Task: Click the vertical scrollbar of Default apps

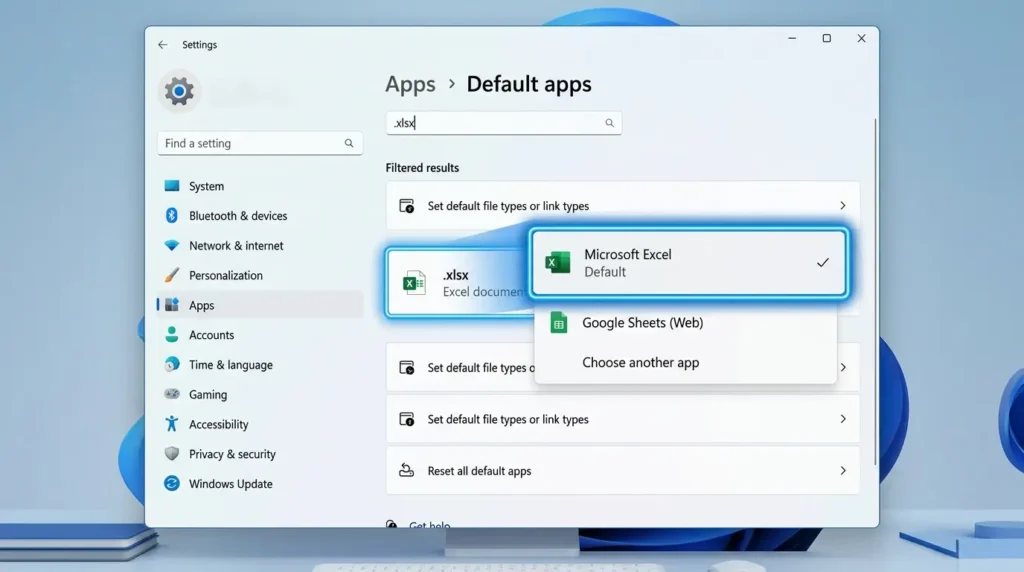Action: coord(875,291)
